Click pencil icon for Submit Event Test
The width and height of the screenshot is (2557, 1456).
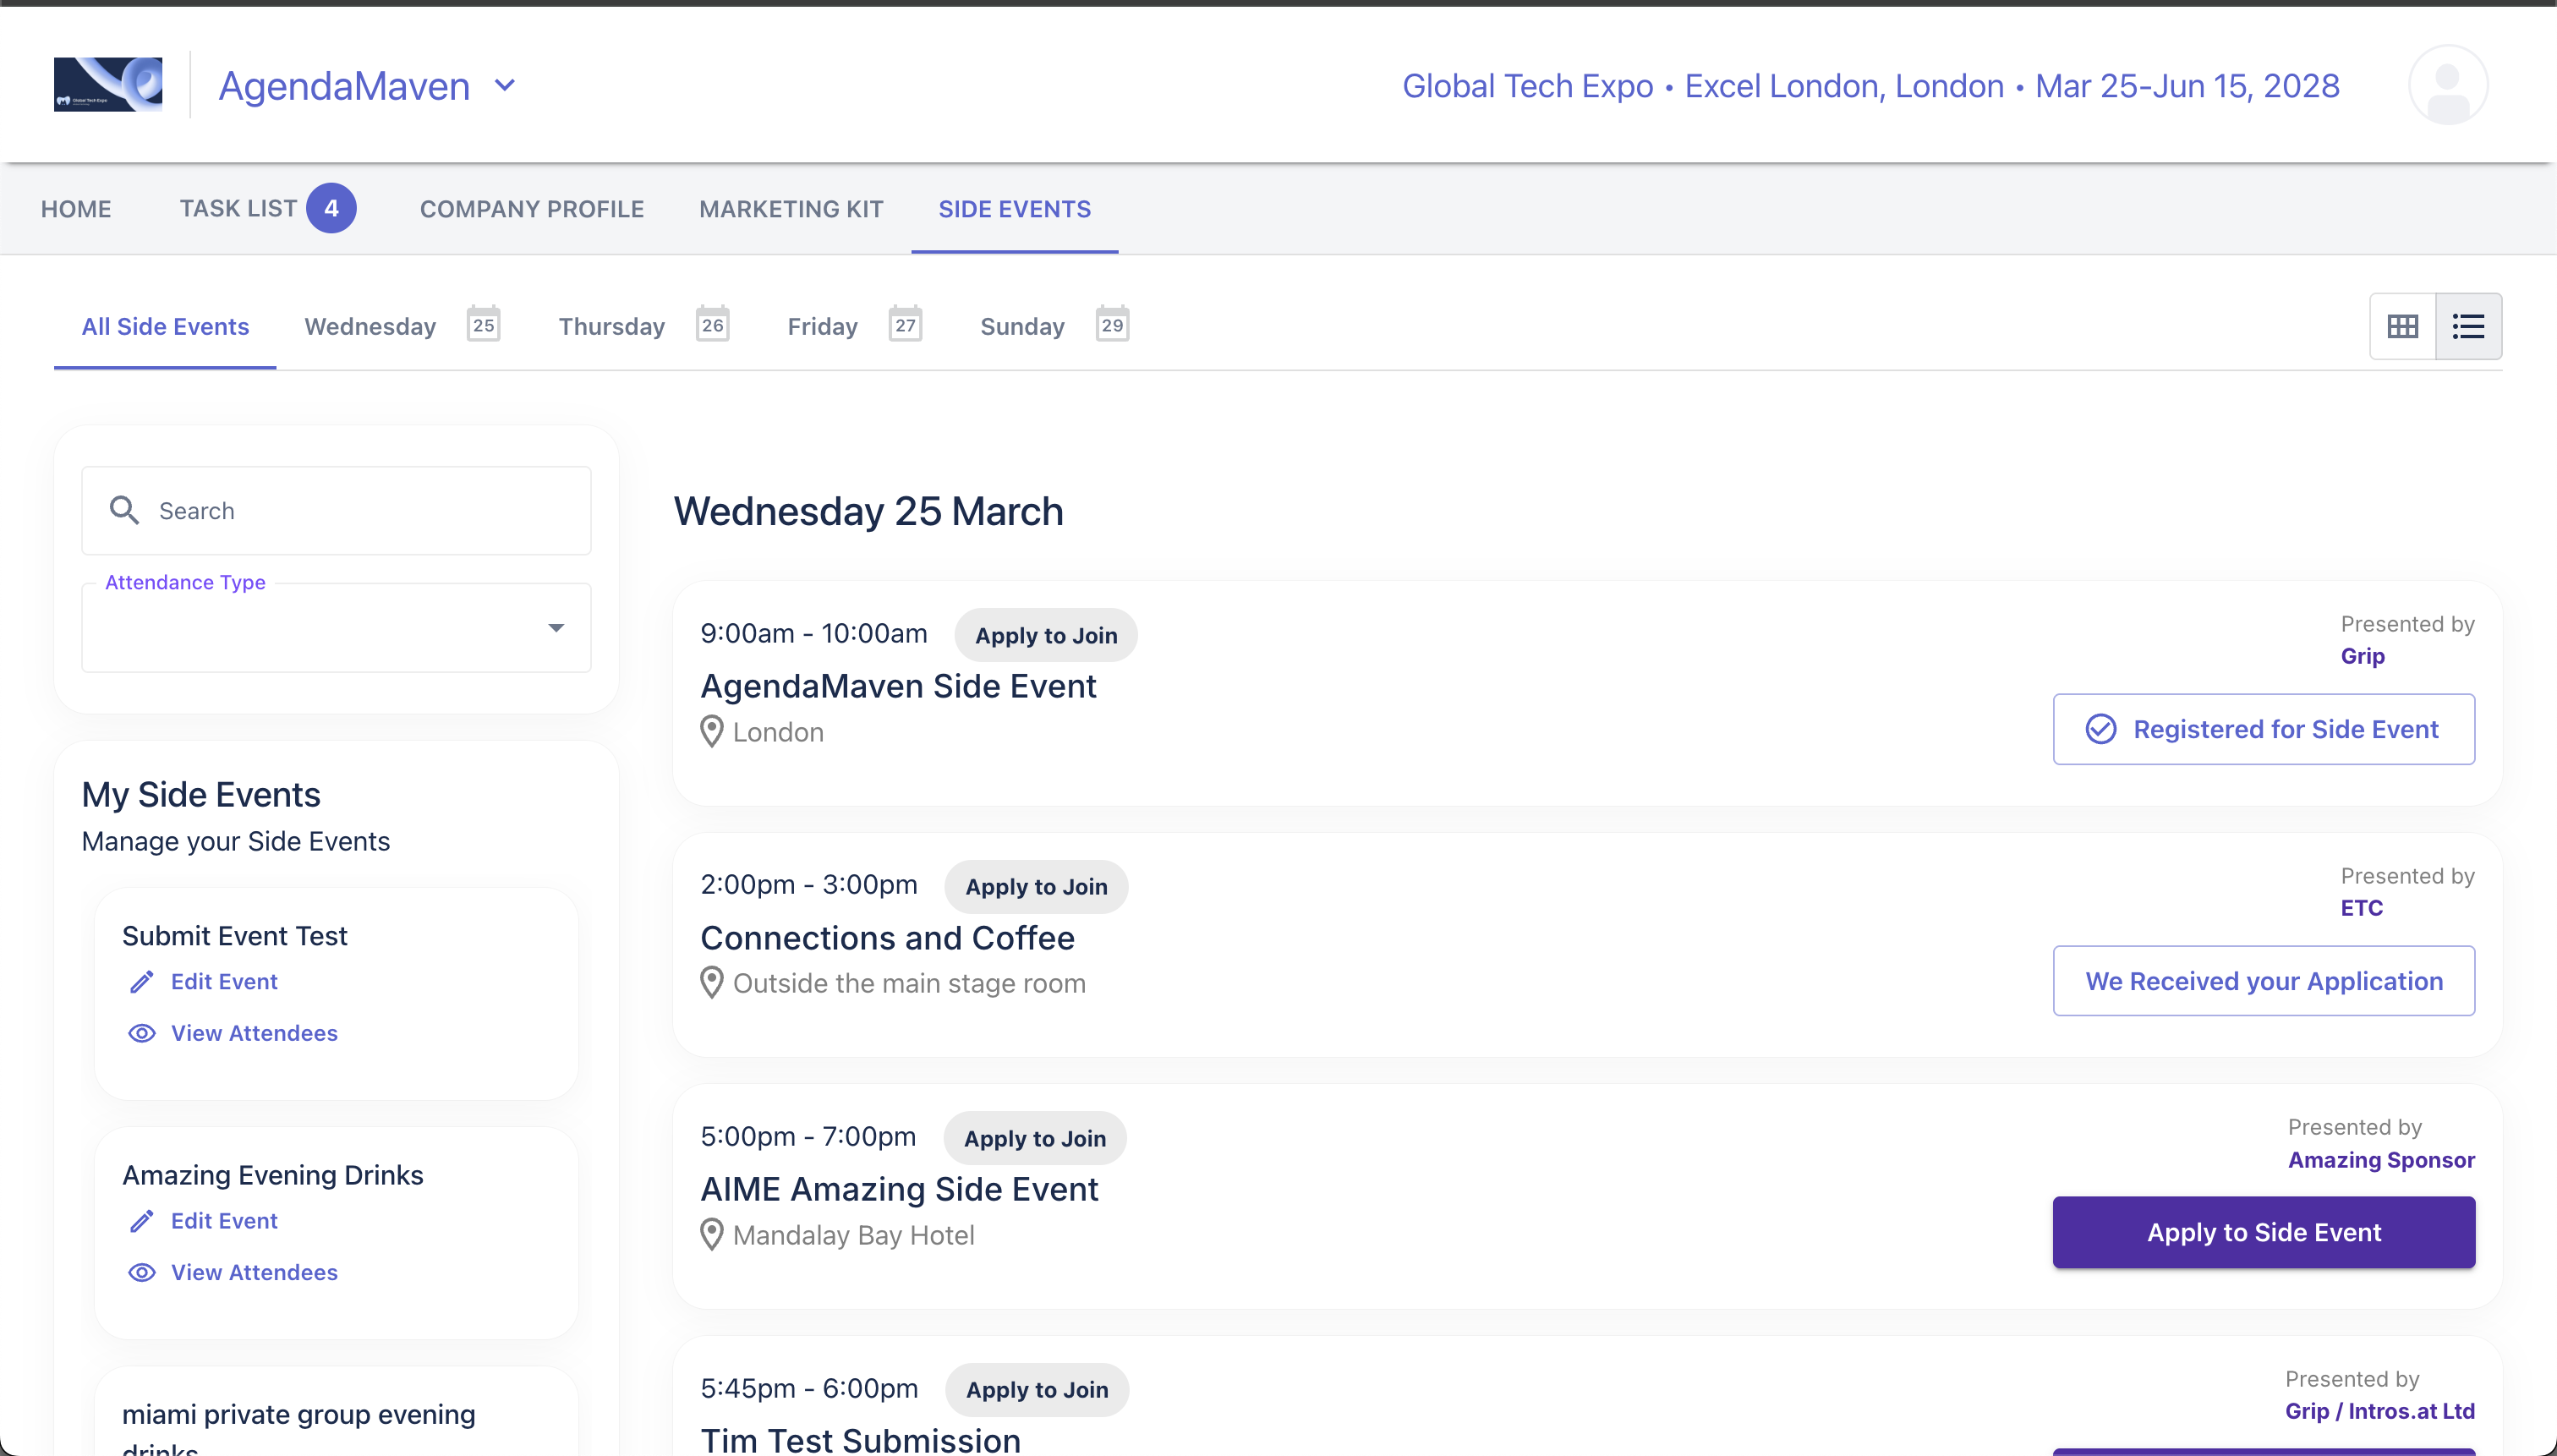pyautogui.click(x=142, y=982)
